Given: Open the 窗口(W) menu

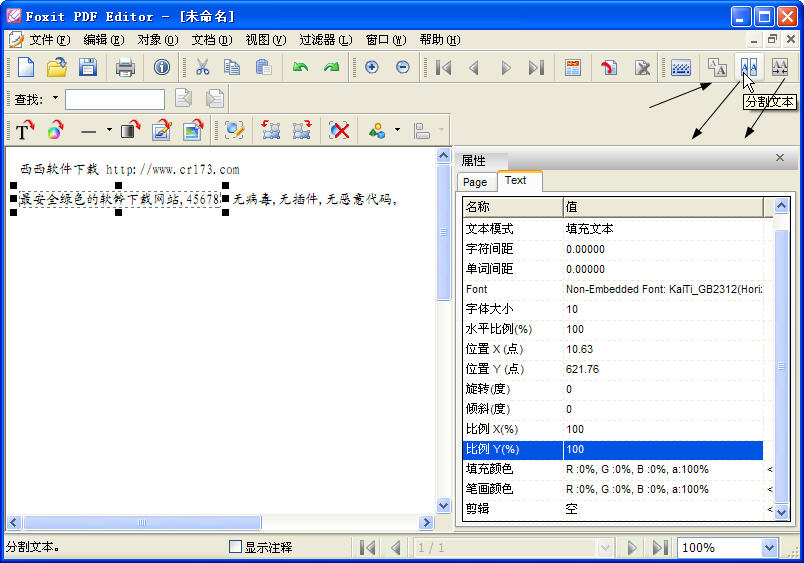Looking at the screenshot, I should click(x=386, y=39).
